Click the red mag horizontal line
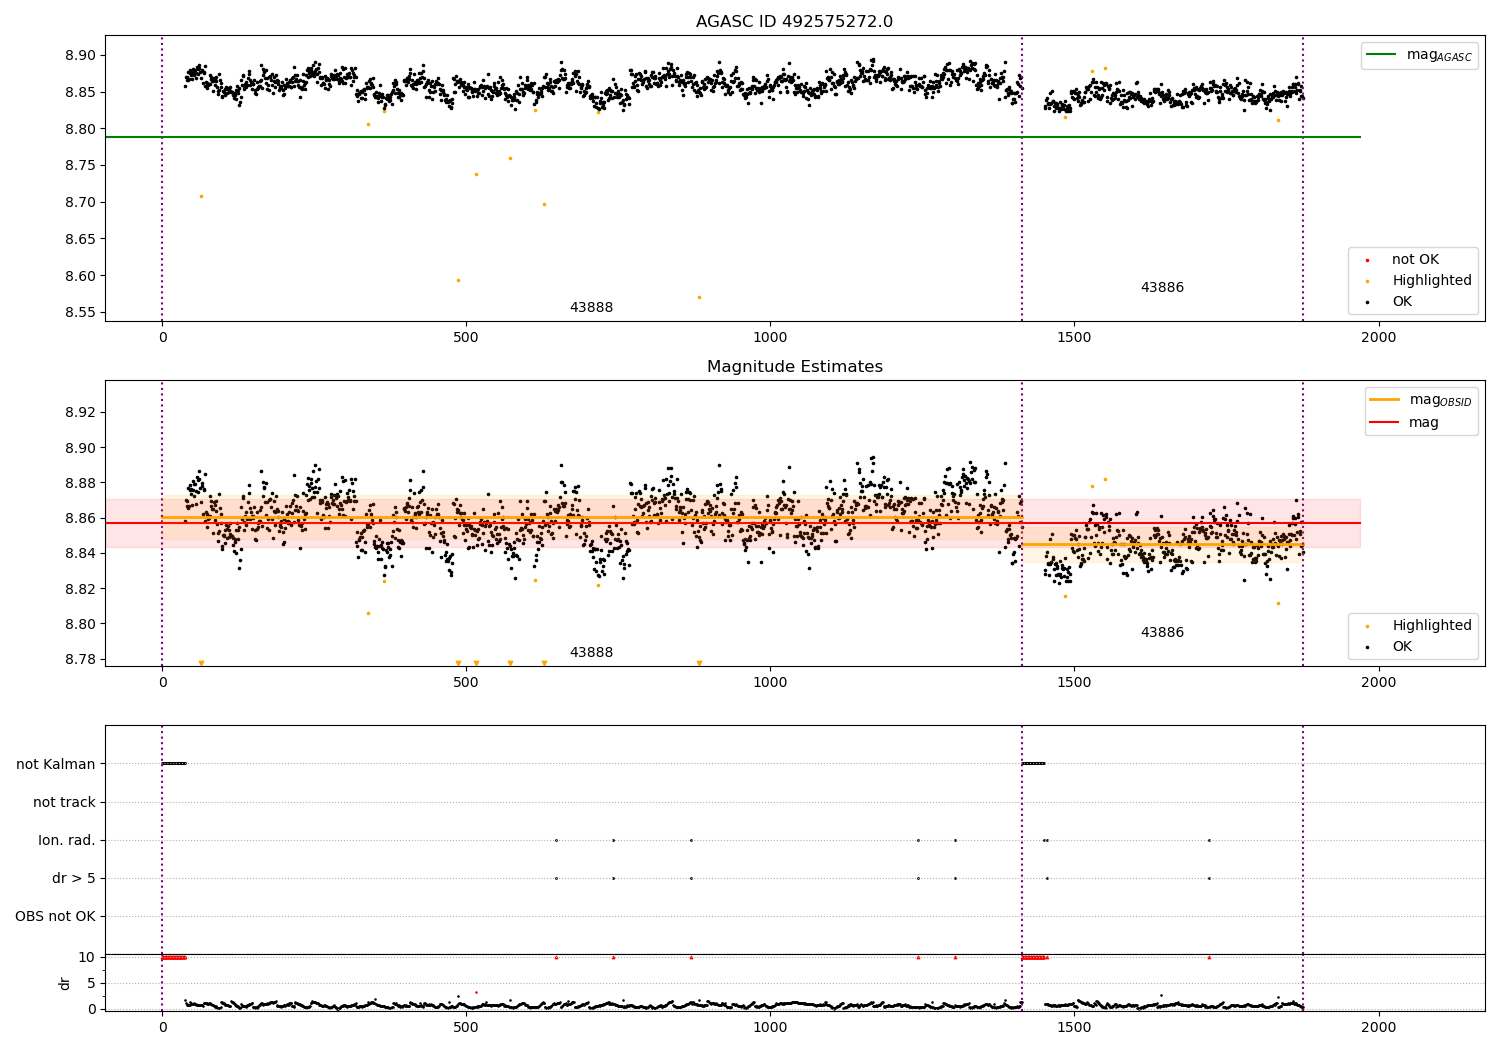This screenshot has width=1500, height=1050. coord(732,523)
